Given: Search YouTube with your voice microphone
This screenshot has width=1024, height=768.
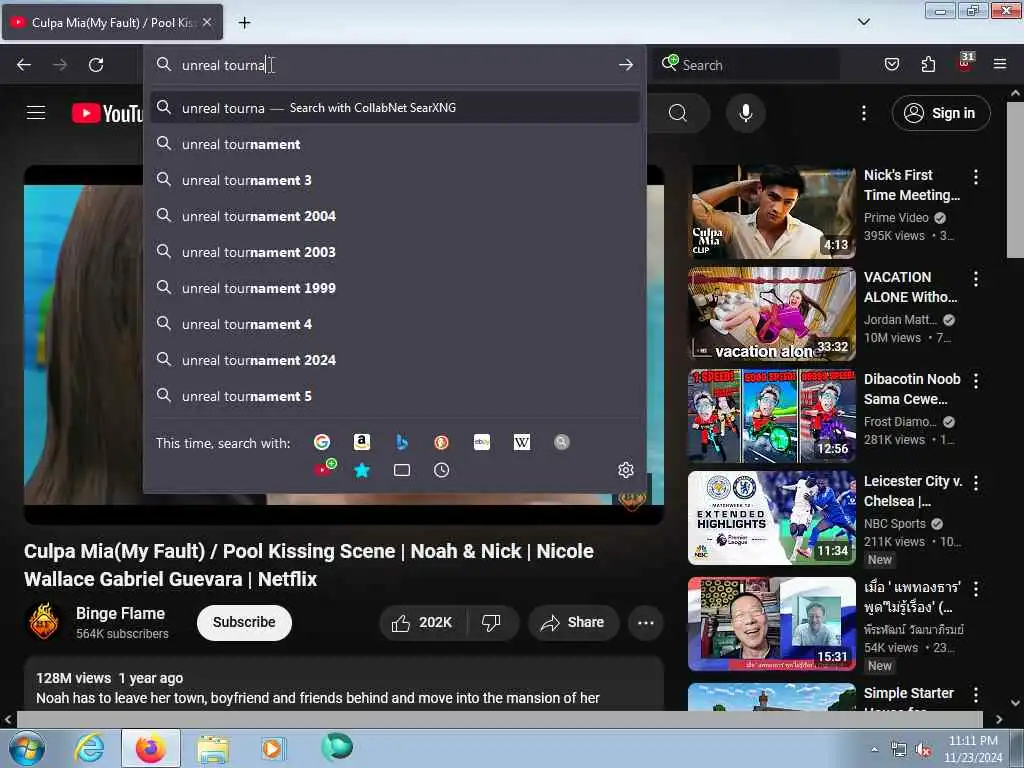Looking at the screenshot, I should pyautogui.click(x=745, y=113).
